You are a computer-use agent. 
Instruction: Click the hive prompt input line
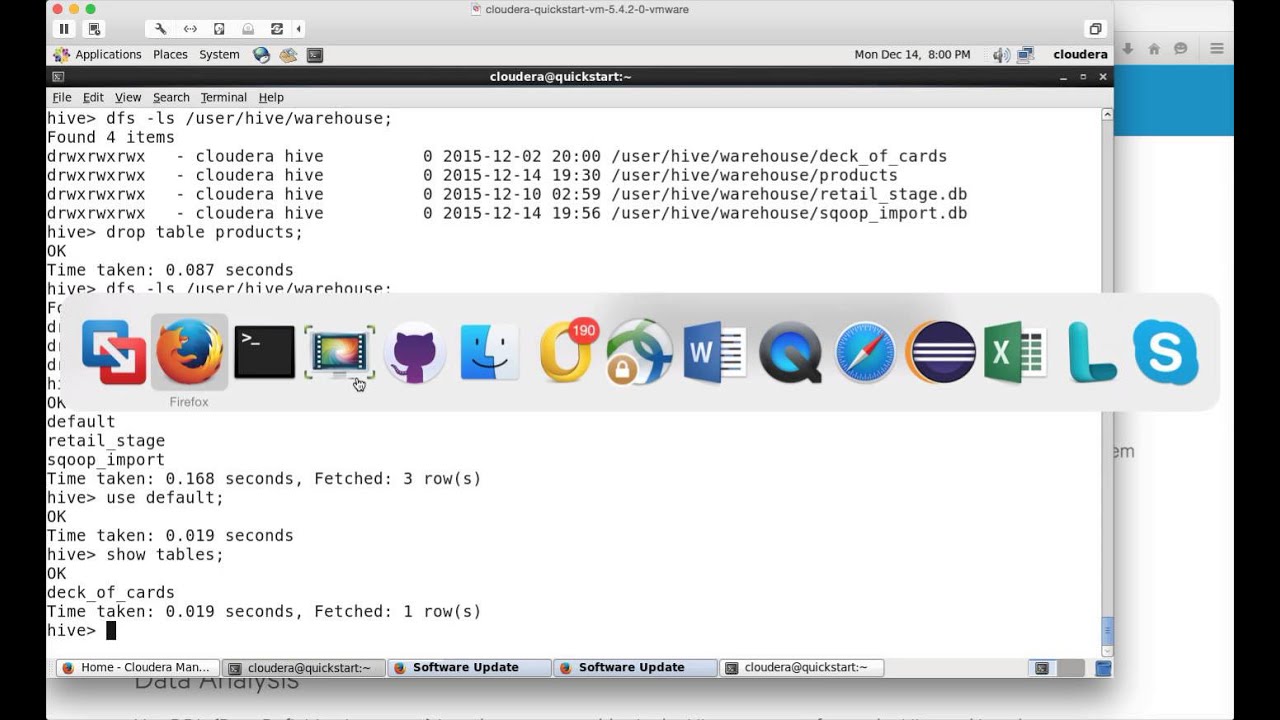pos(575,630)
